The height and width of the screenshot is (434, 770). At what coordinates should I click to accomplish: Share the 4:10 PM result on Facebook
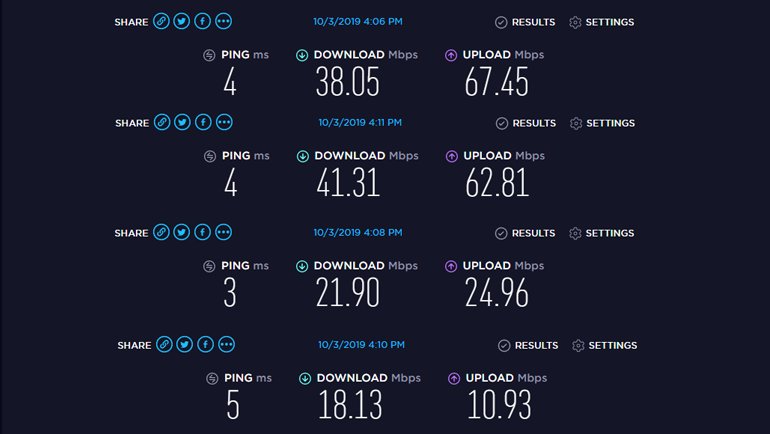tap(205, 345)
